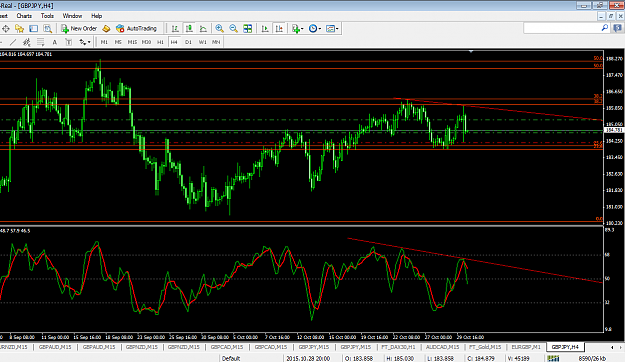This screenshot has width=625, height=362.
Task: Switch chart to bar chart icon
Action: click(x=175, y=28)
